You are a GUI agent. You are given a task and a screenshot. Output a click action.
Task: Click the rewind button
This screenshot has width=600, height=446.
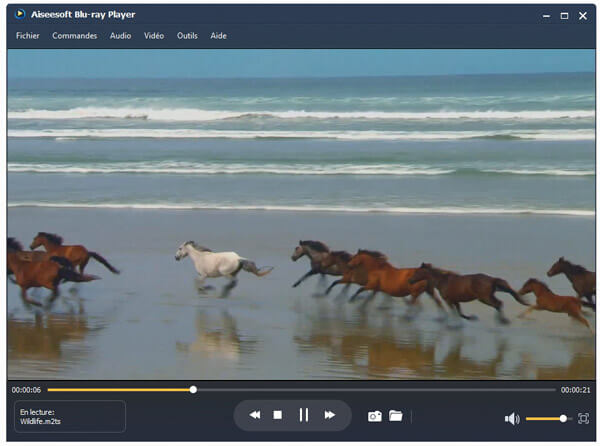[255, 415]
